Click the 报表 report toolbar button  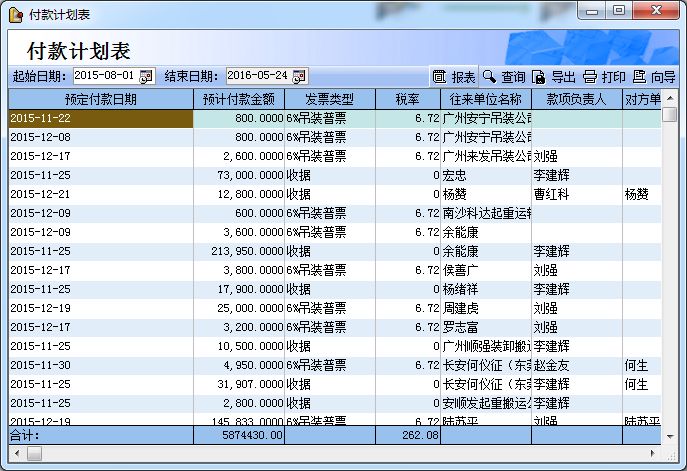point(453,76)
